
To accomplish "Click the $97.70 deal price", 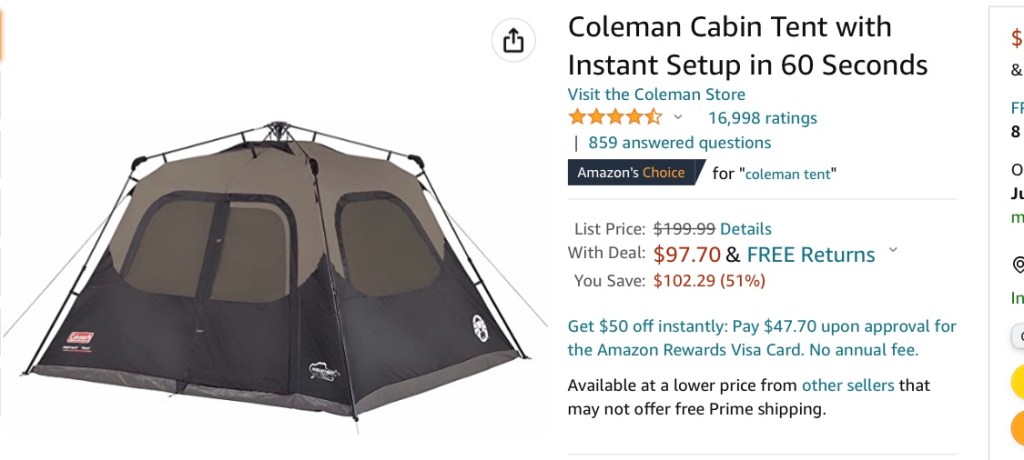I will tap(687, 254).
